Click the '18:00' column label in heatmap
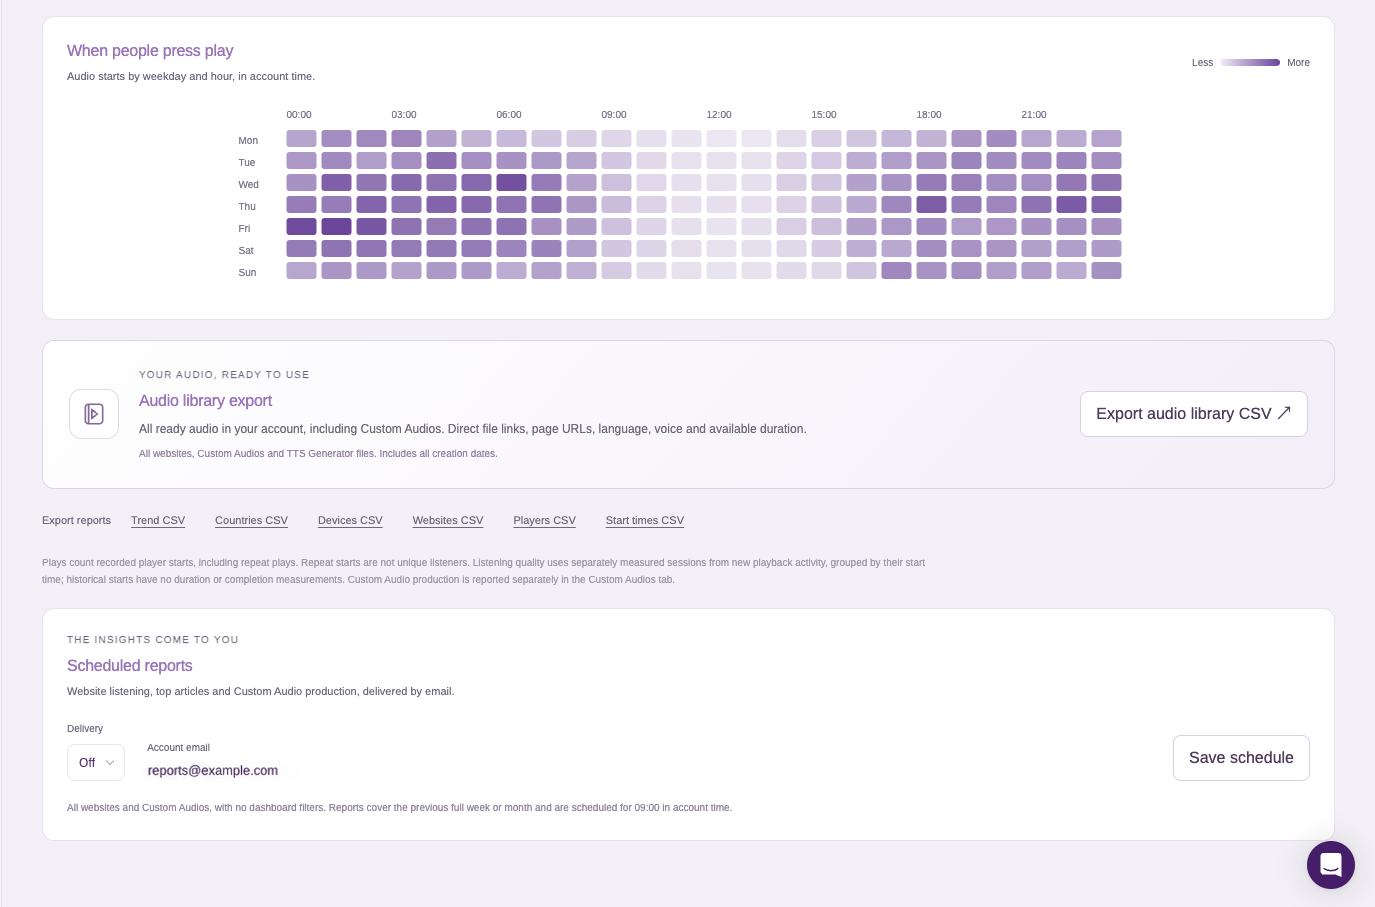1375x907 pixels. tap(929, 115)
